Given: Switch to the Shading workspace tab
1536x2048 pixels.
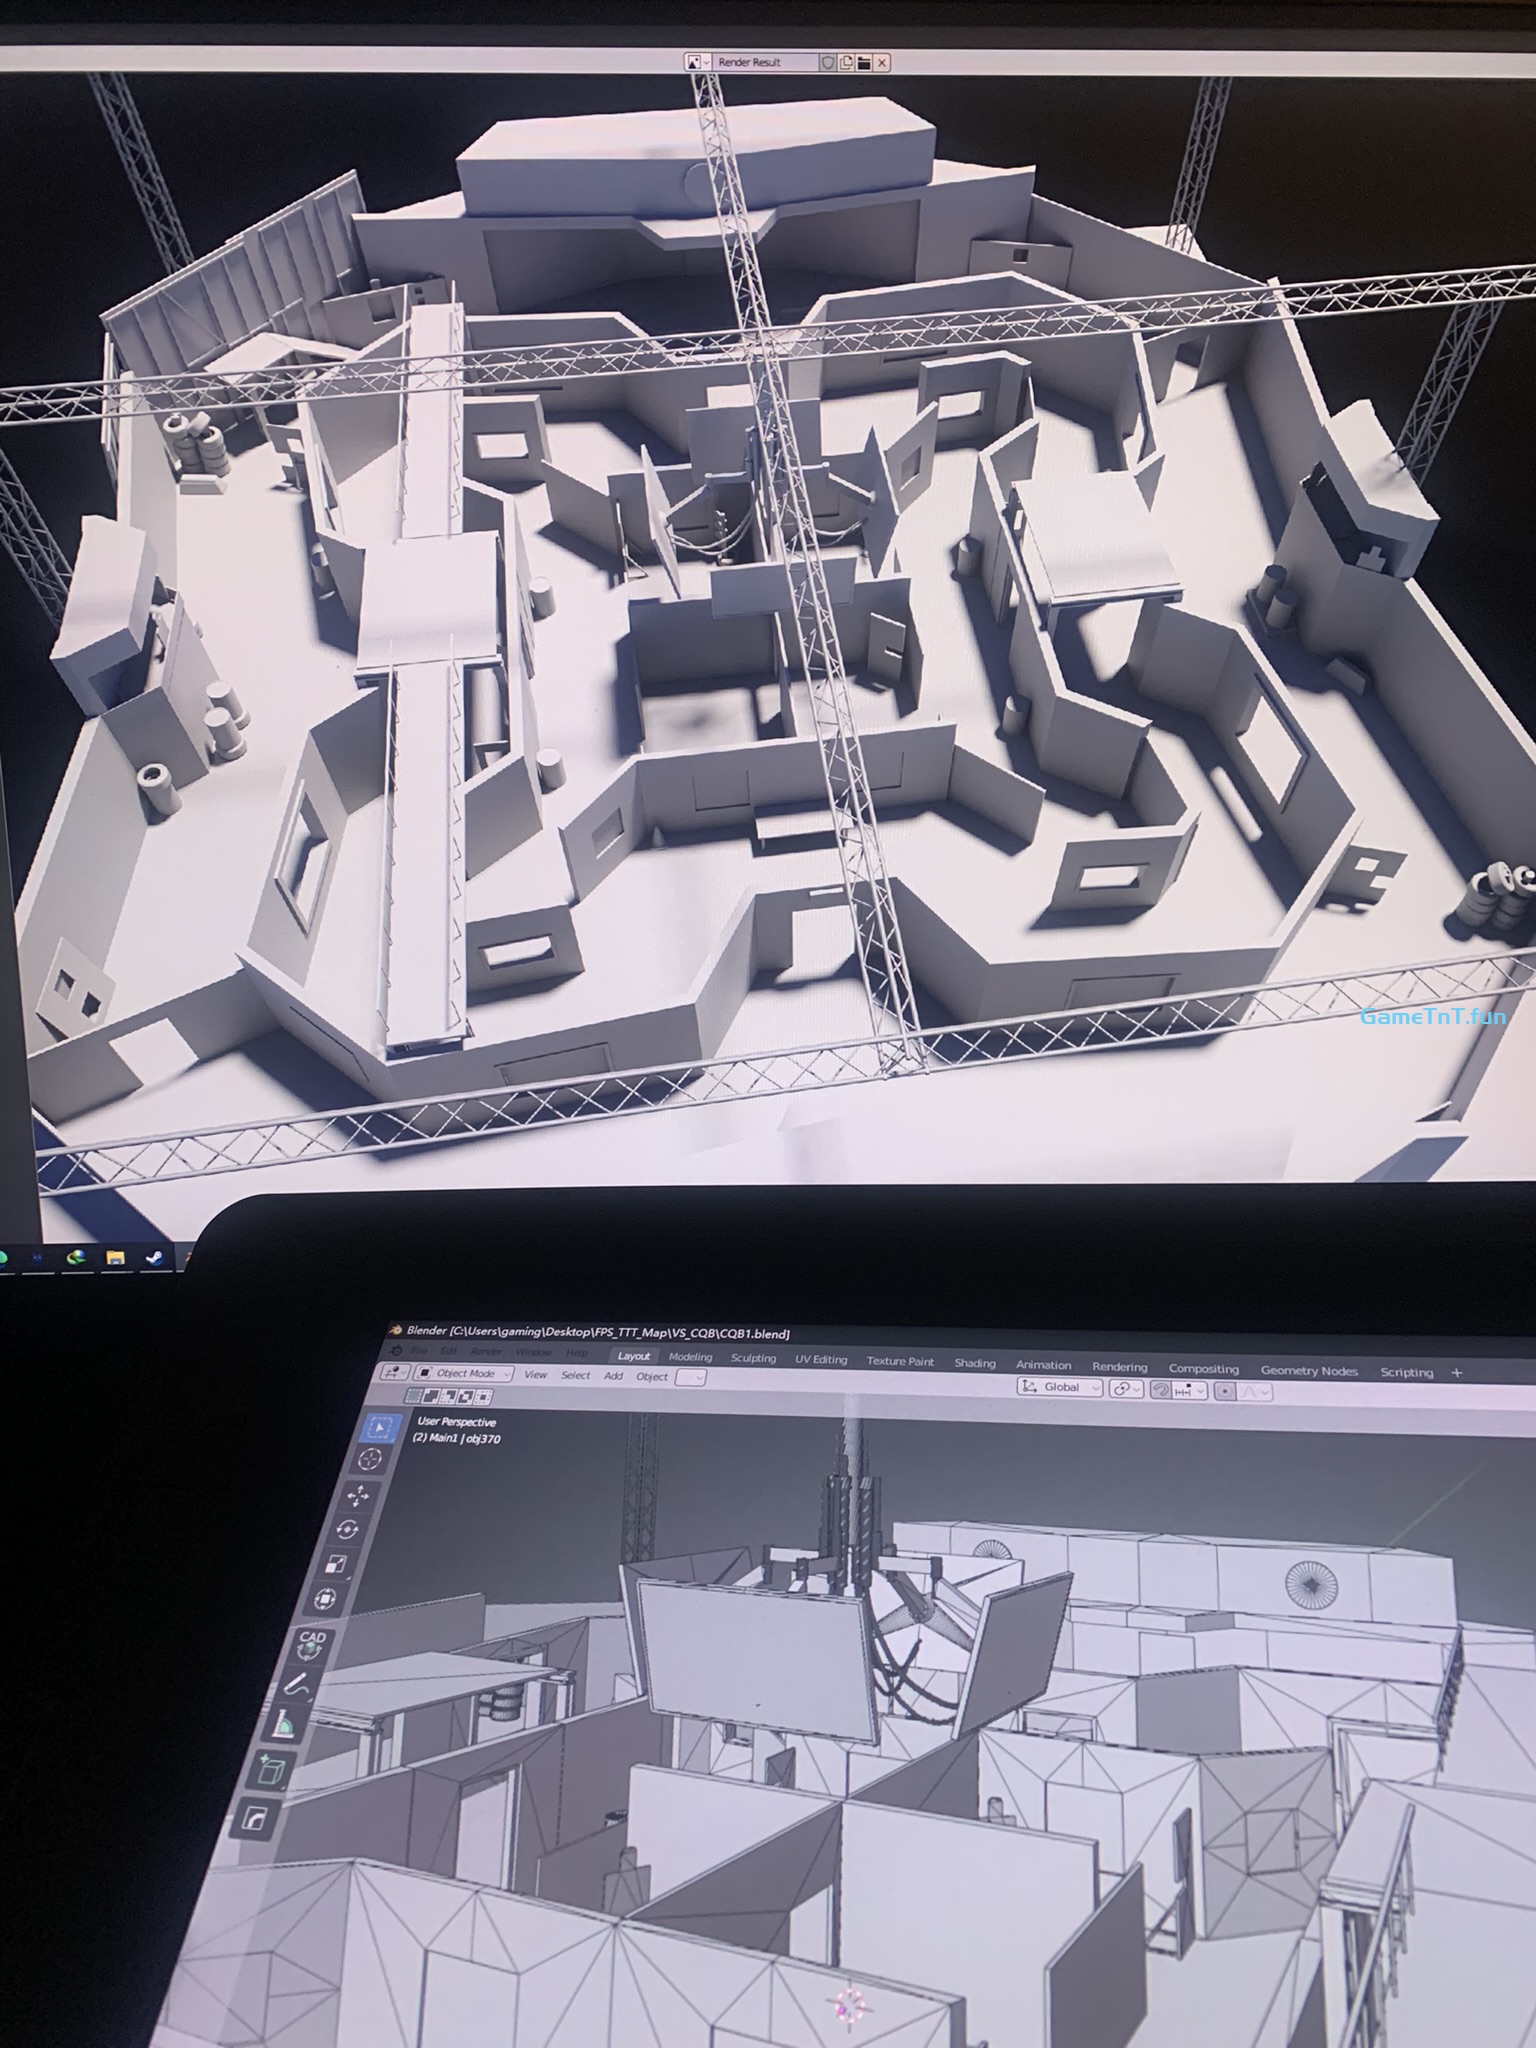Looking at the screenshot, I should click(x=975, y=1363).
